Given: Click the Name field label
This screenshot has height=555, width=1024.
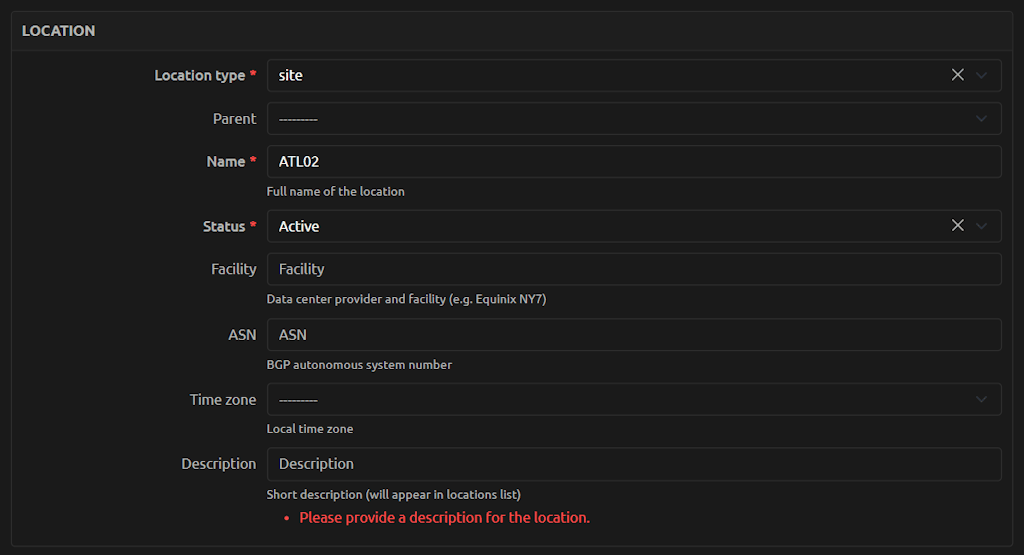Looking at the screenshot, I should [x=225, y=161].
